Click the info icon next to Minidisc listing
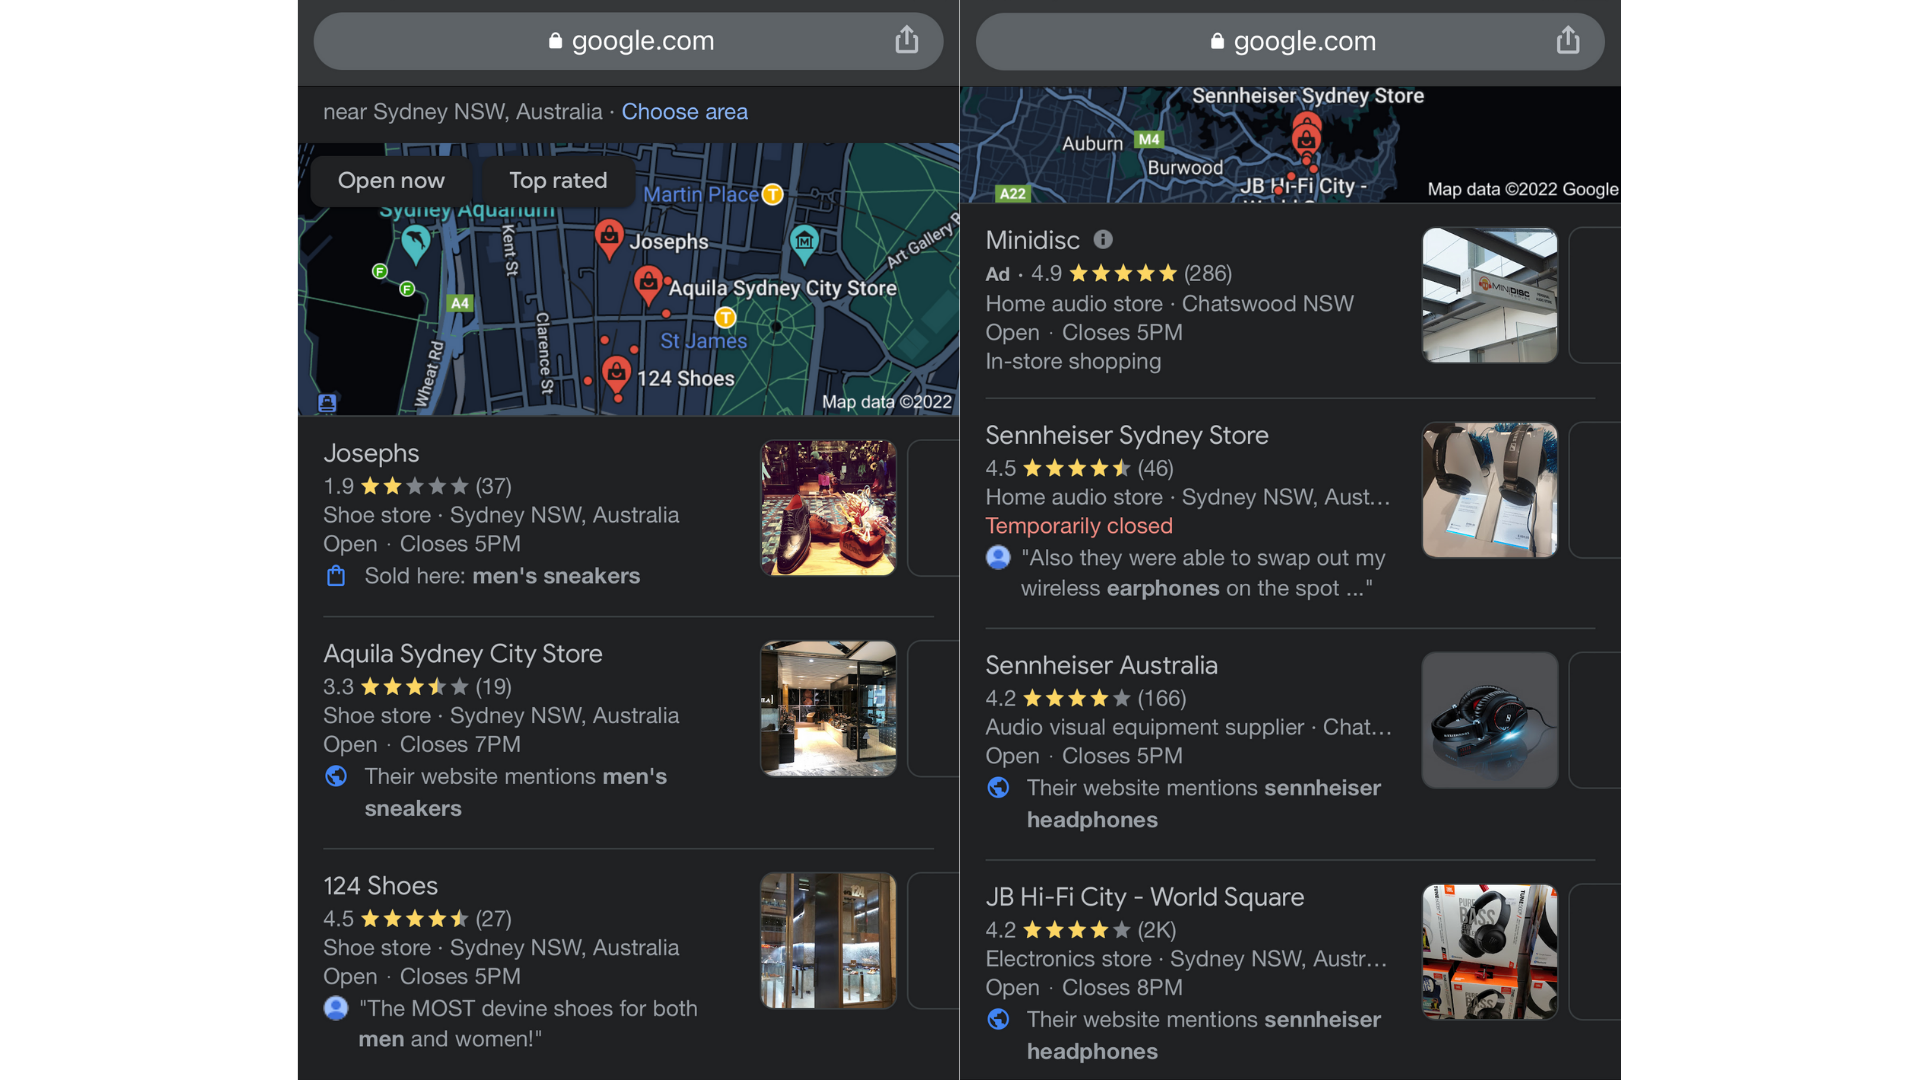This screenshot has height=1080, width=1920. point(1102,239)
